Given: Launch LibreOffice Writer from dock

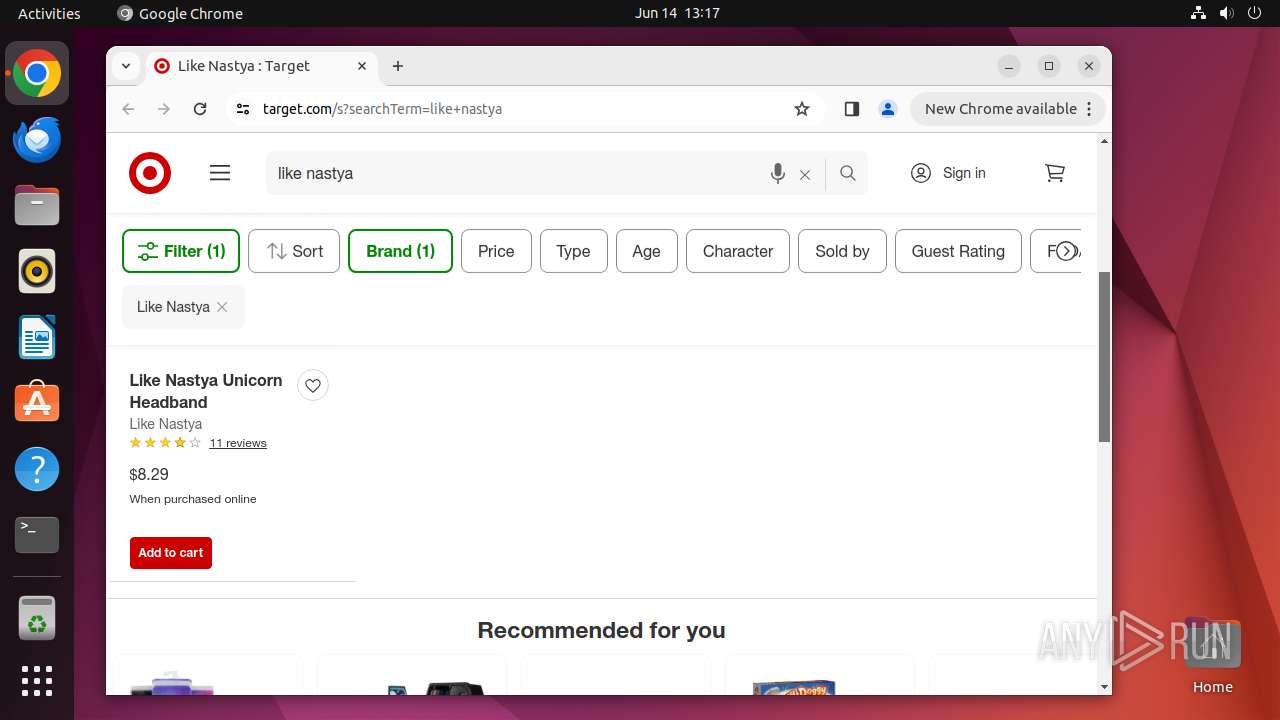Looking at the screenshot, I should point(37,338).
